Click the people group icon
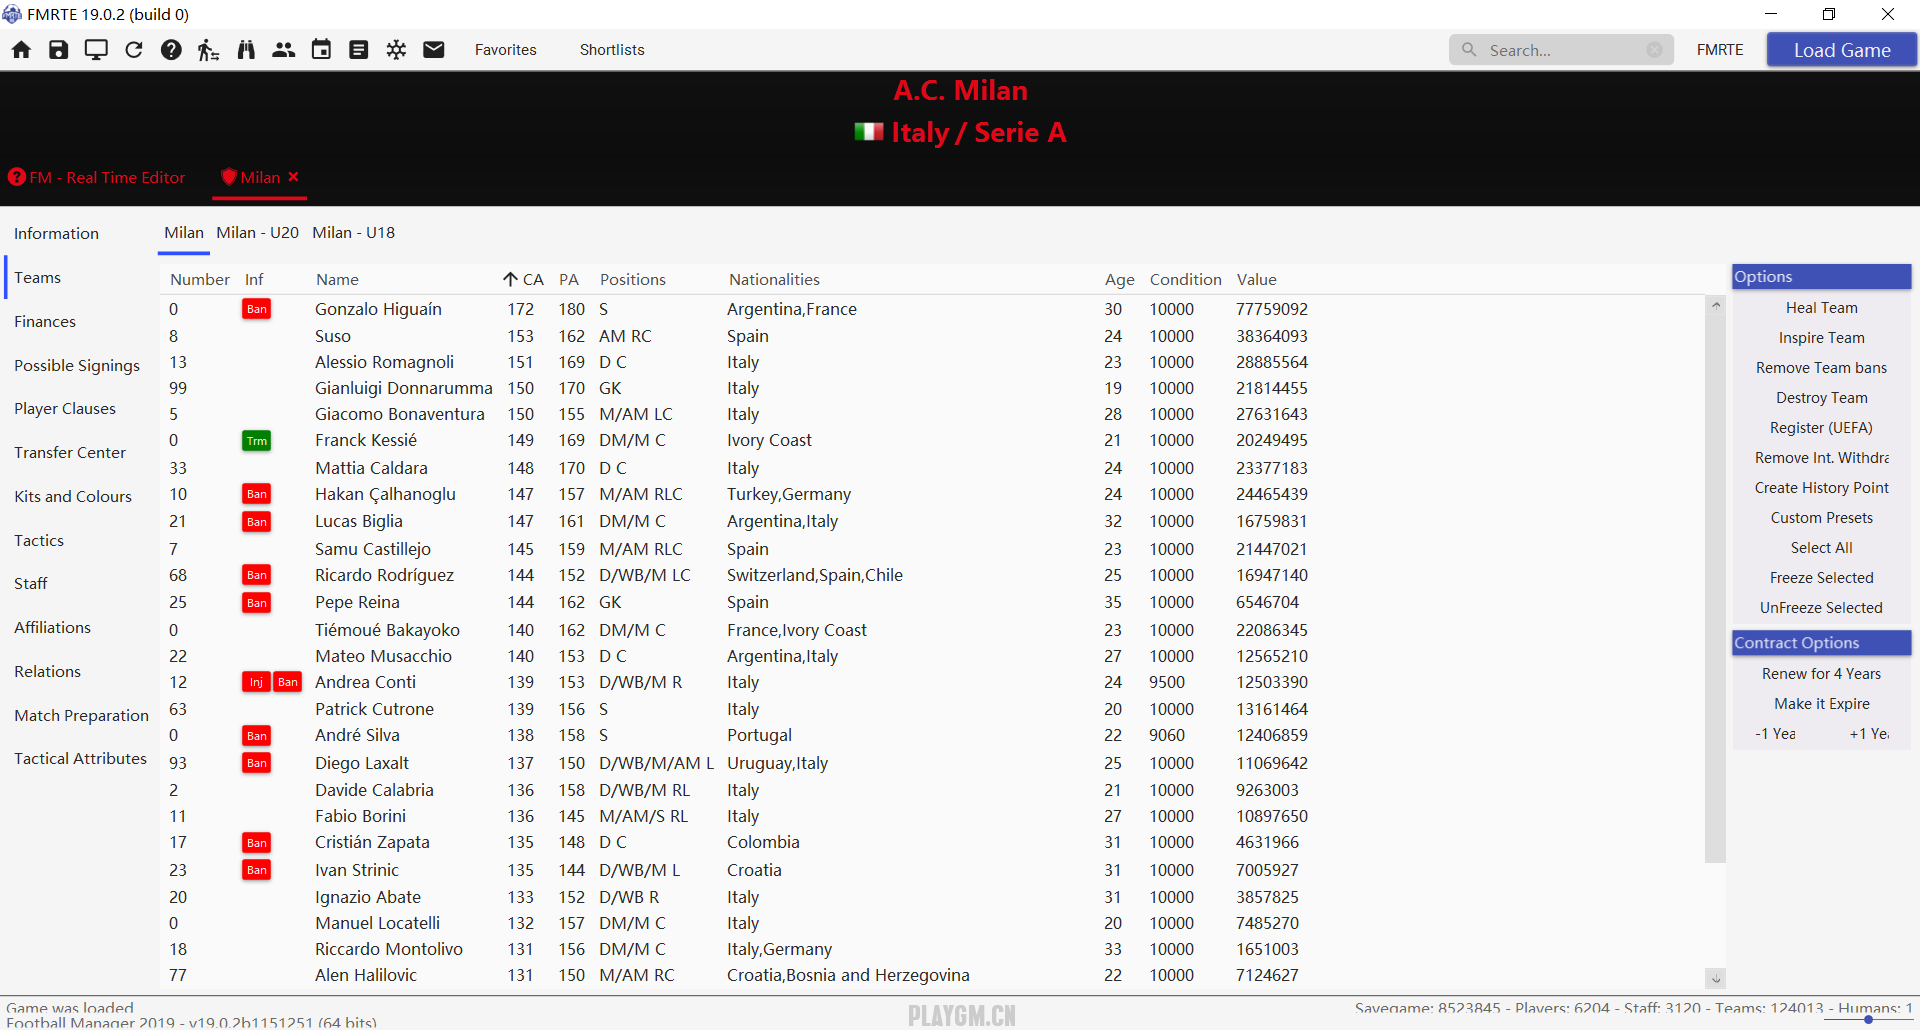This screenshot has height=1030, width=1920. (x=284, y=50)
